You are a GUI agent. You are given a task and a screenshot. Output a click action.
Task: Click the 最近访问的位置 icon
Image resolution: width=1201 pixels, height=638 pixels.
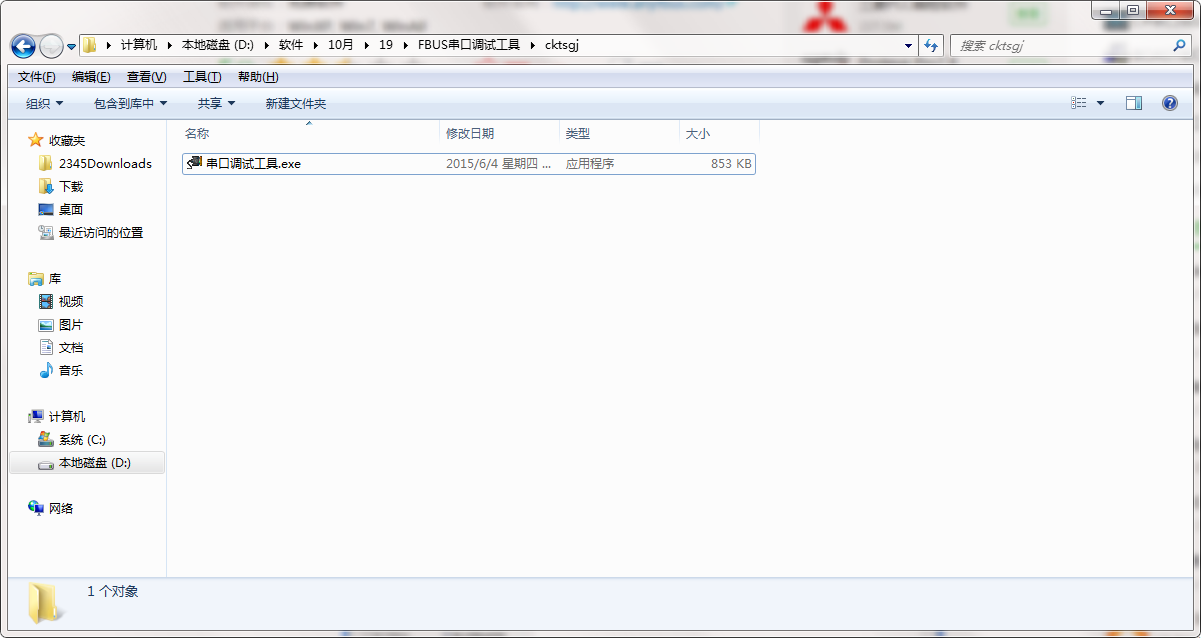coord(45,232)
